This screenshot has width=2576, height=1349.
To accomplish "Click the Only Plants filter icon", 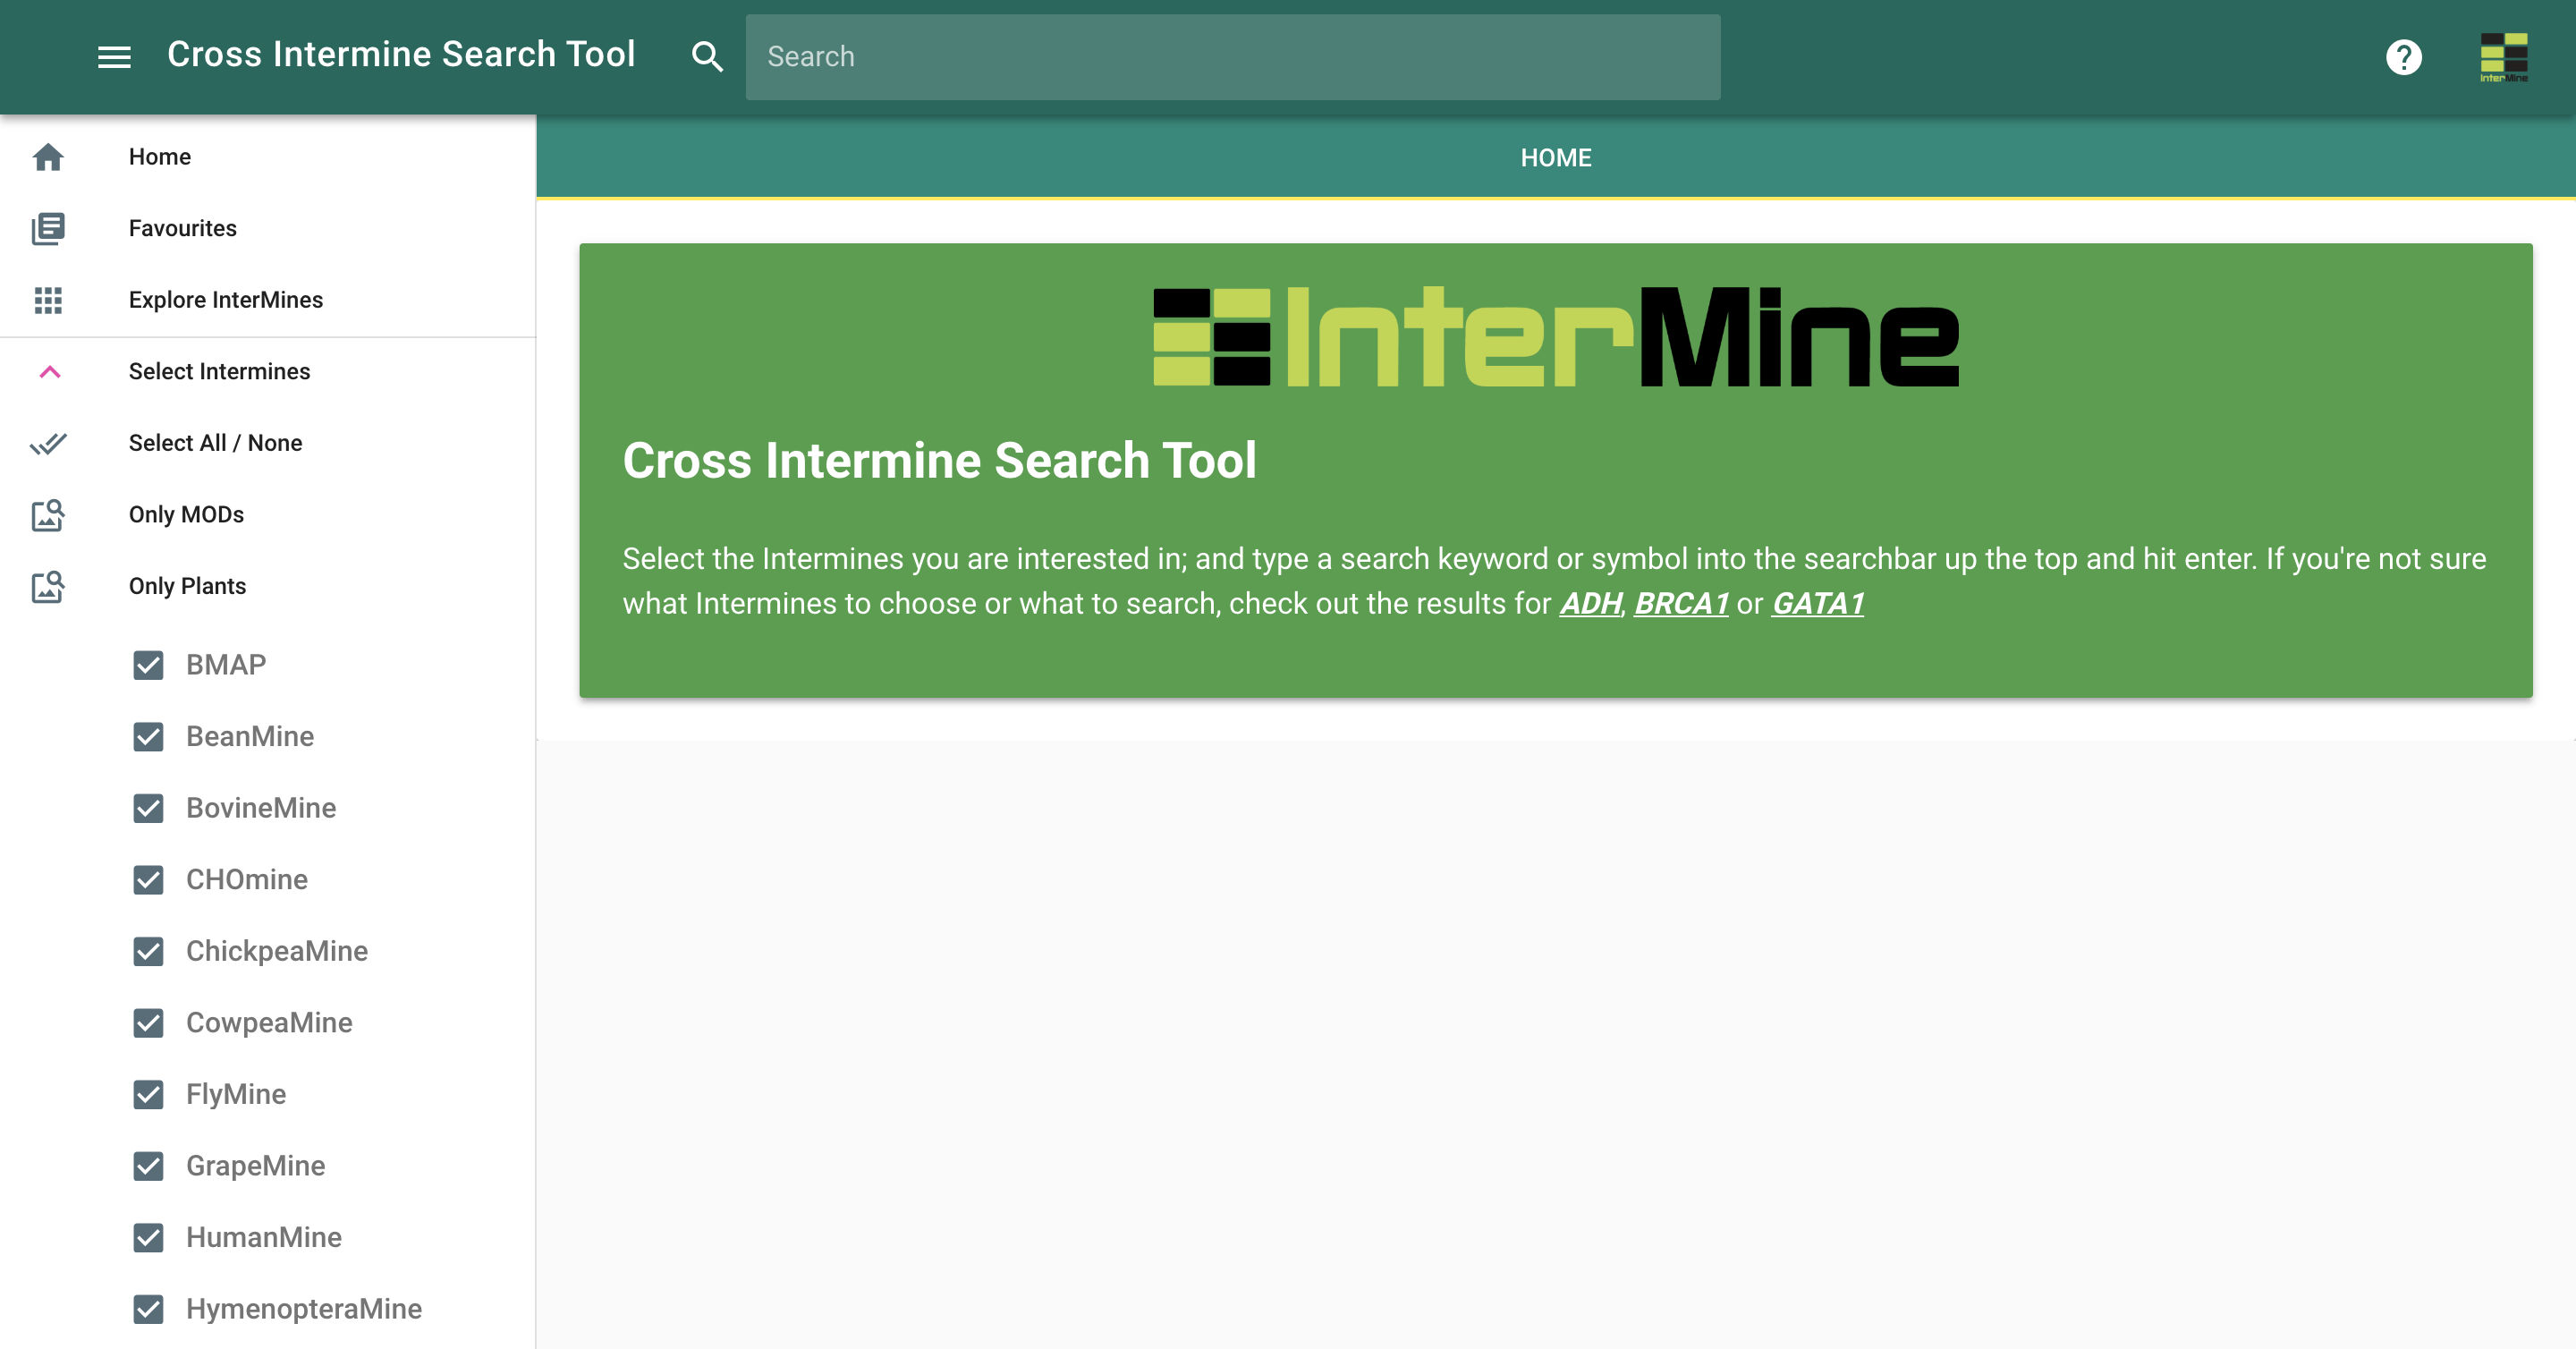I will tap(47, 587).
